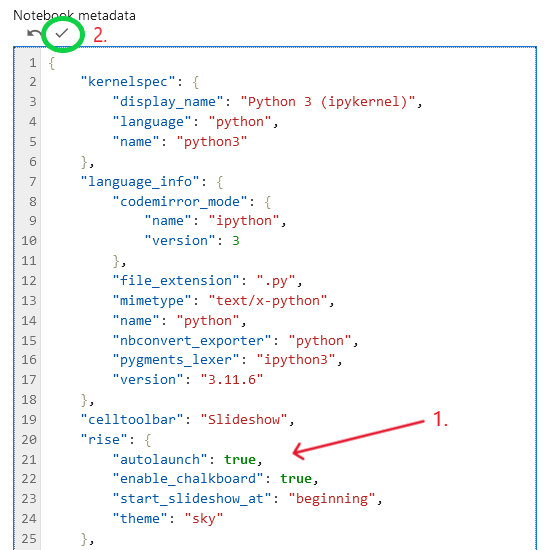
Task: Click the "Notebook metadata" heading label
Action: pos(74,15)
